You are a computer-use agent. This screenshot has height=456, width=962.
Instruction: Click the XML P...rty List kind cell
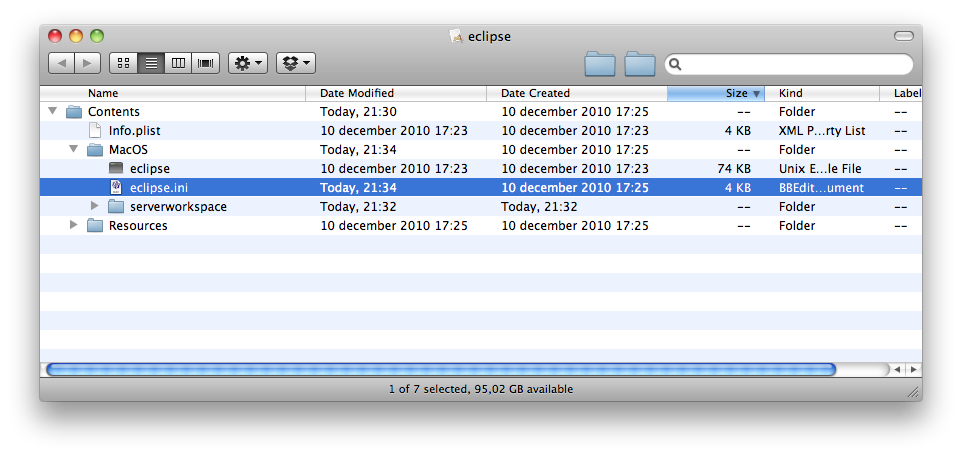pyautogui.click(x=822, y=131)
